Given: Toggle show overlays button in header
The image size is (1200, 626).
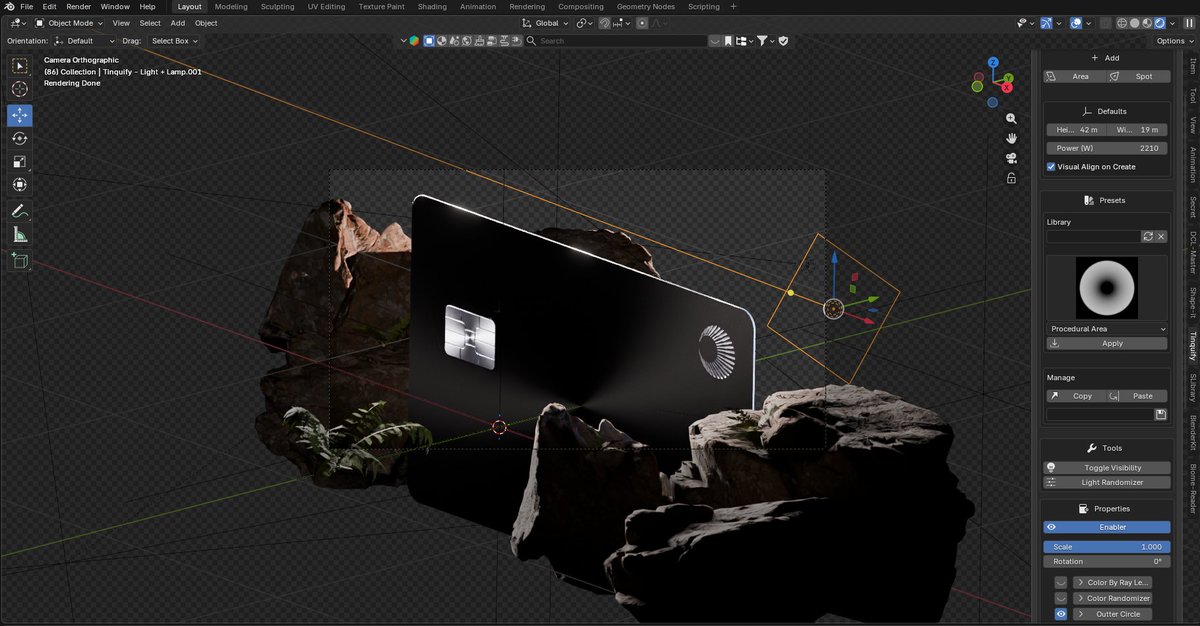Looking at the screenshot, I should 1075,22.
